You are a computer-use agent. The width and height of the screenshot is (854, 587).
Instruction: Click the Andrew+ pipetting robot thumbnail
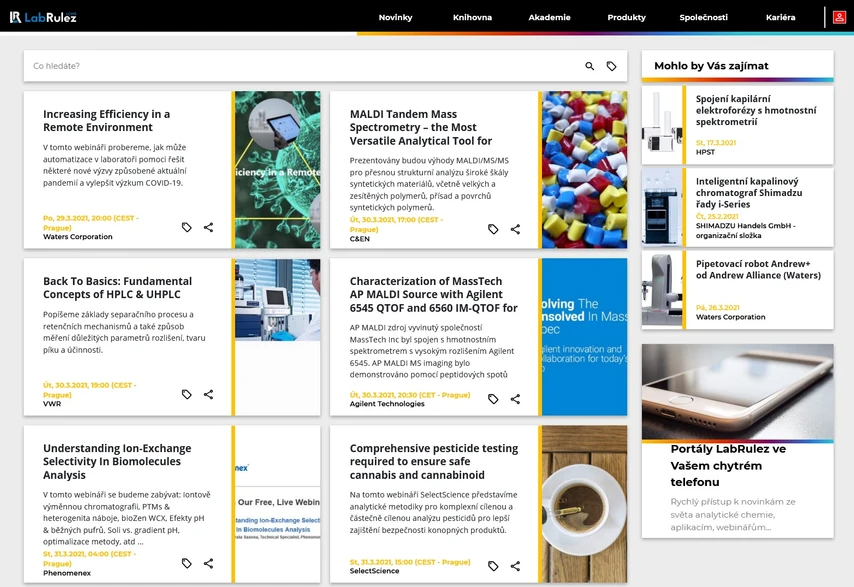(662, 290)
